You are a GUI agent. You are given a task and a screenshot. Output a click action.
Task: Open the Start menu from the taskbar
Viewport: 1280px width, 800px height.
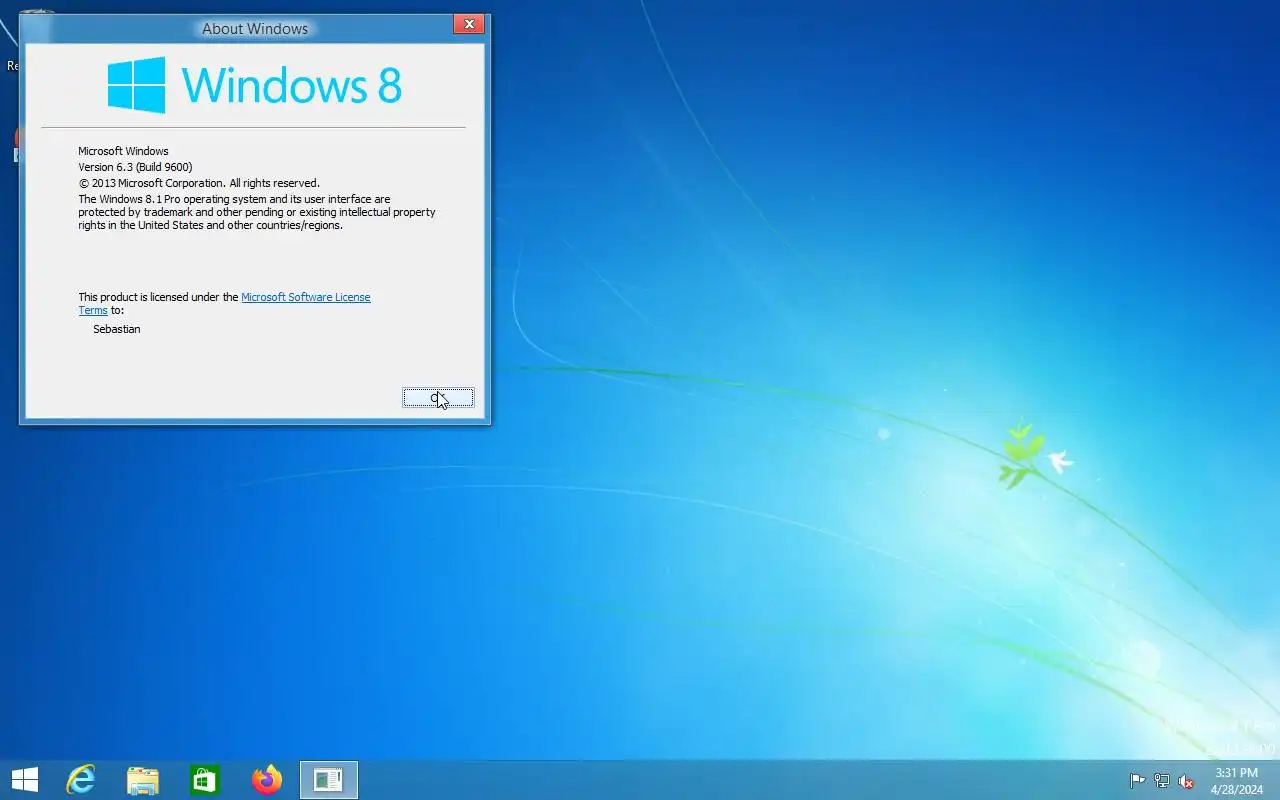click(x=25, y=780)
